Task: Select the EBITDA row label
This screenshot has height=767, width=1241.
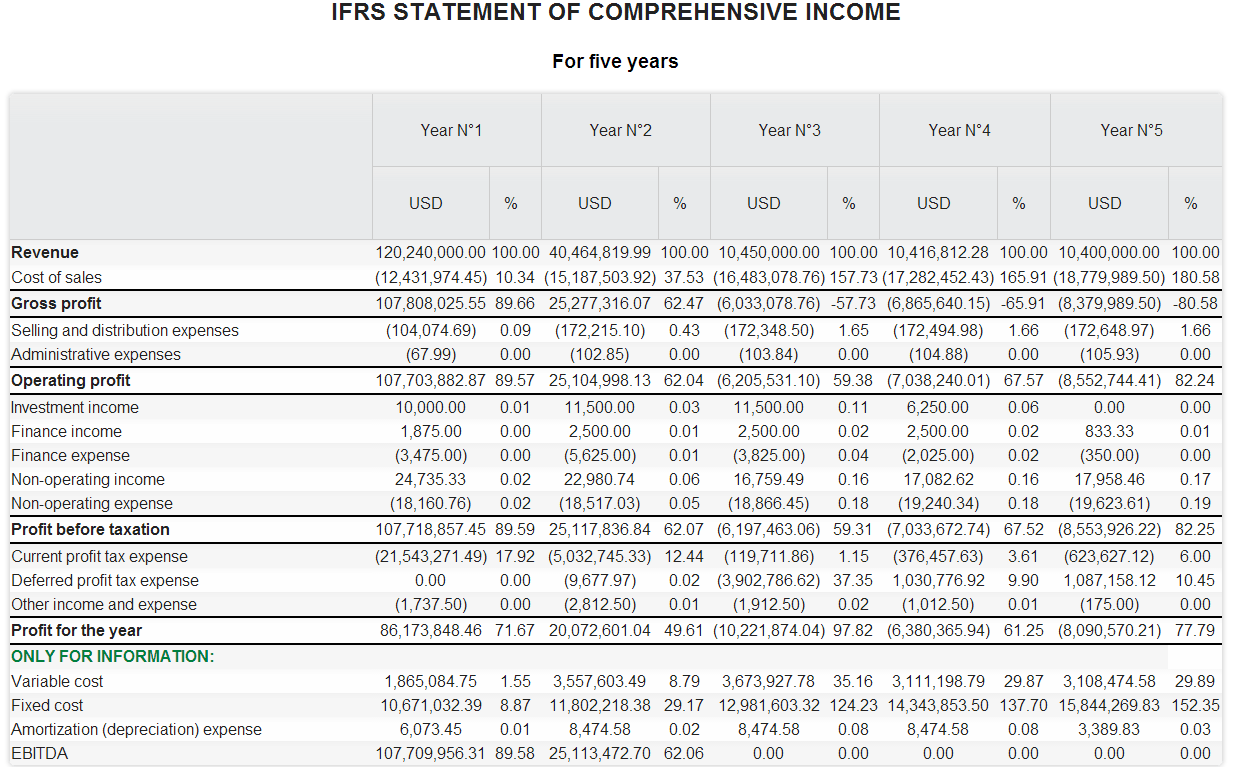Action: (x=40, y=753)
